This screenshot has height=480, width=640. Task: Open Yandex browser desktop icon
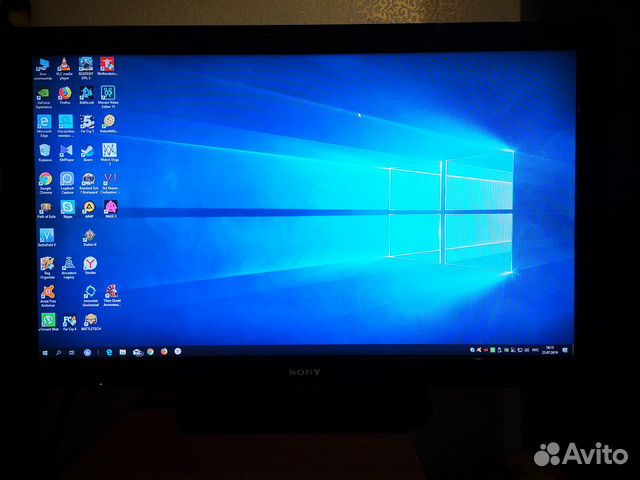[90, 266]
